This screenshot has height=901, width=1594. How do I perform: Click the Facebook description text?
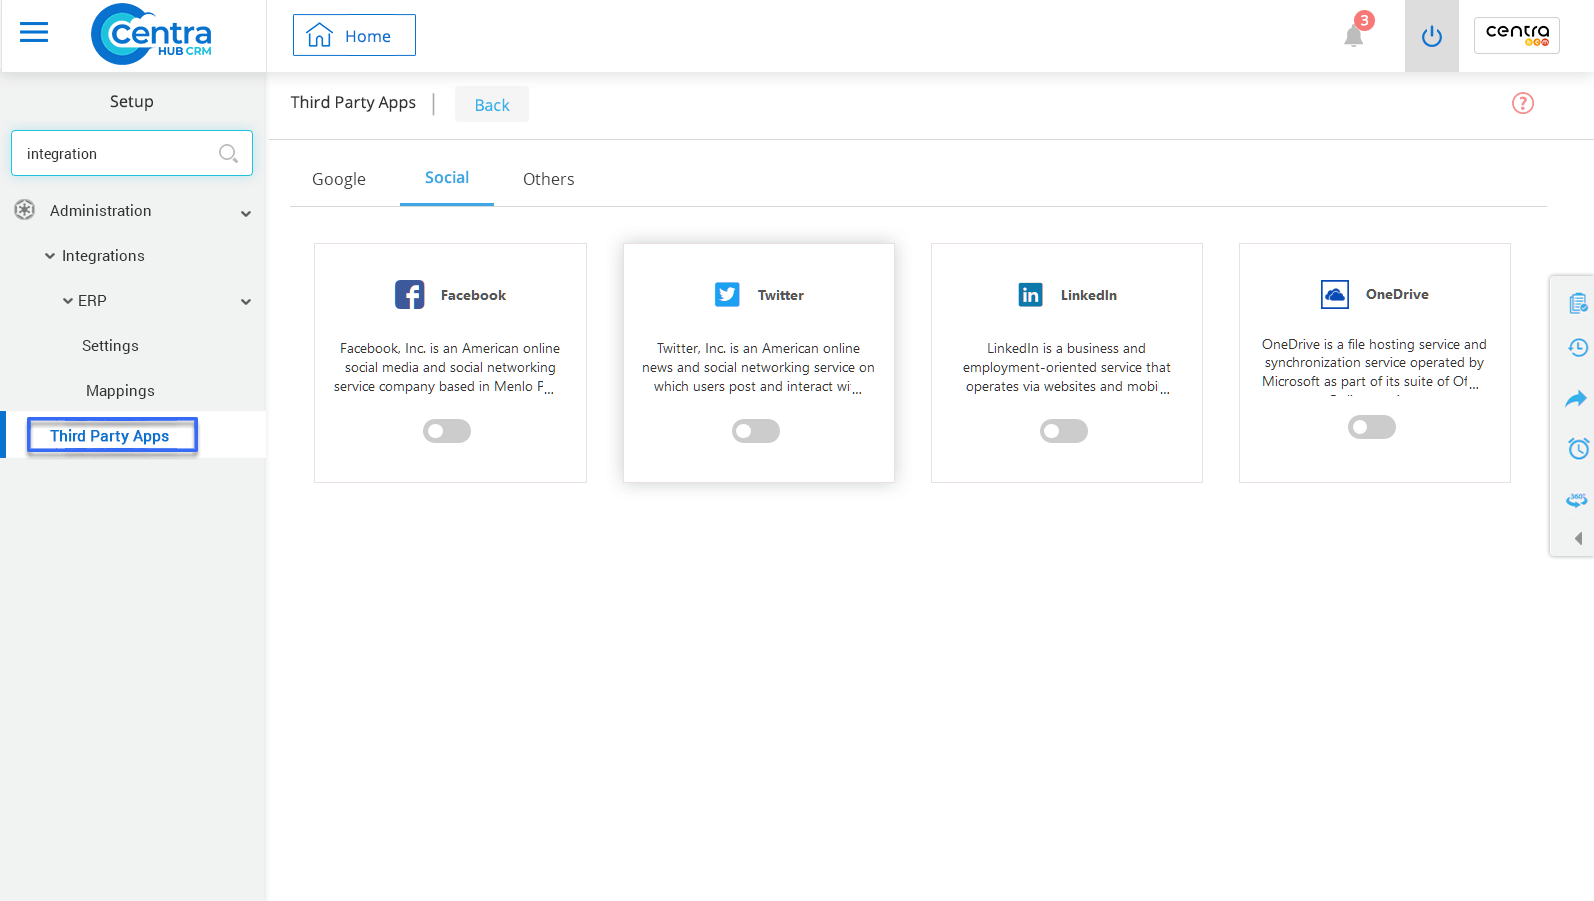449,367
